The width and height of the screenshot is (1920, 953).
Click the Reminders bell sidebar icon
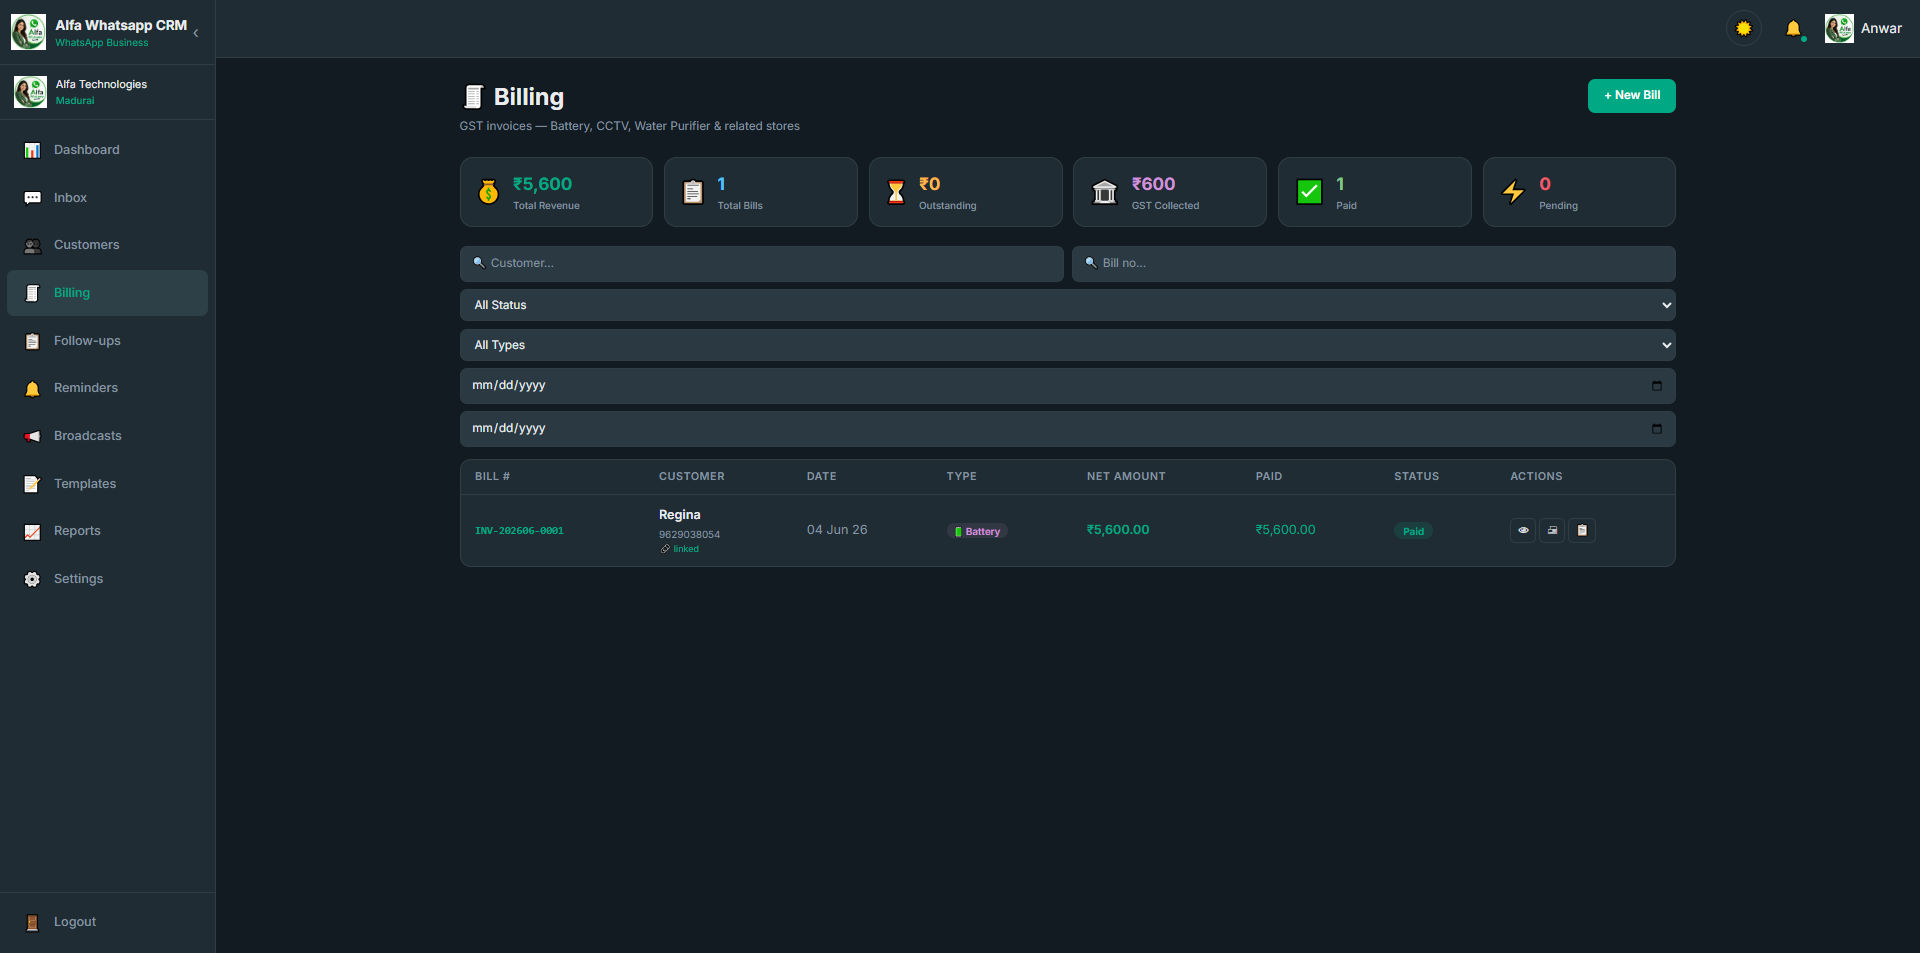pos(32,389)
